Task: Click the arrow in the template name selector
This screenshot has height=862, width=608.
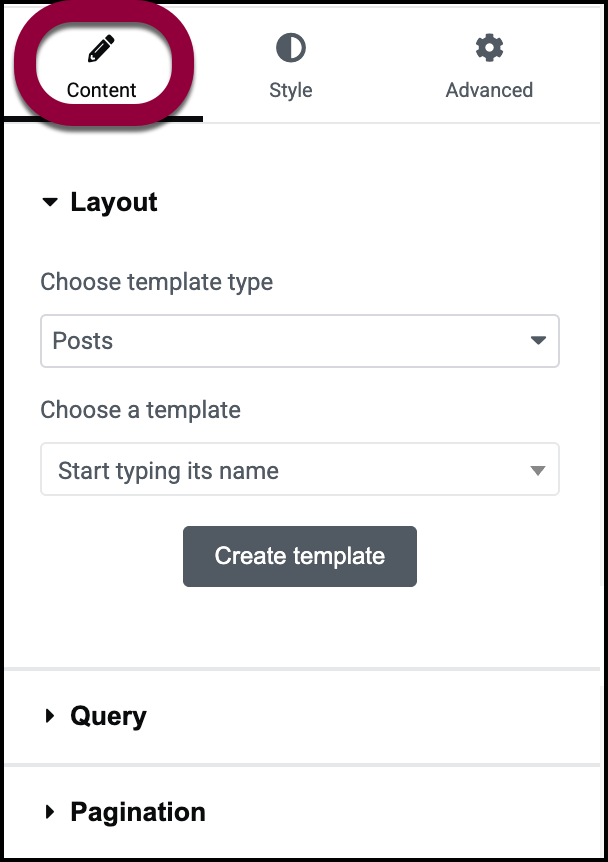Action: pyautogui.click(x=538, y=471)
